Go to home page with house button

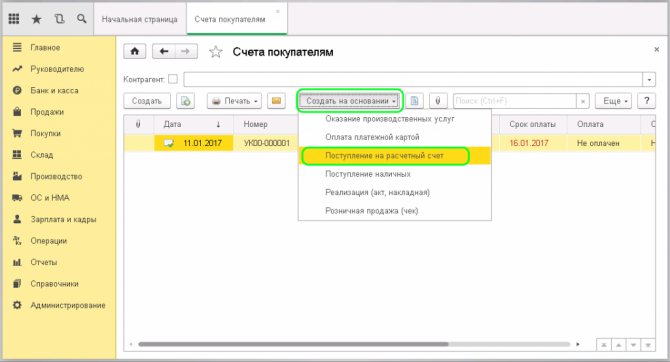coord(135,52)
